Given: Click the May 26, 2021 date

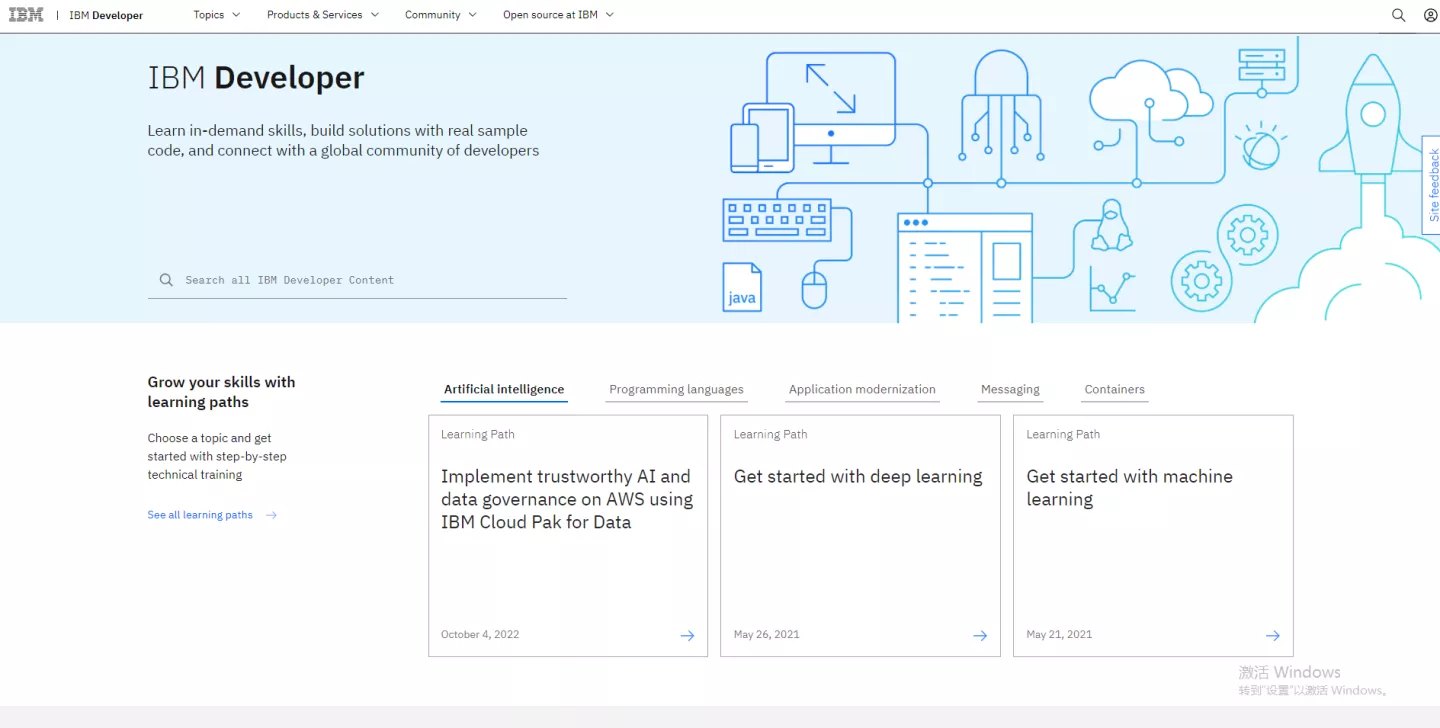Looking at the screenshot, I should 767,635.
